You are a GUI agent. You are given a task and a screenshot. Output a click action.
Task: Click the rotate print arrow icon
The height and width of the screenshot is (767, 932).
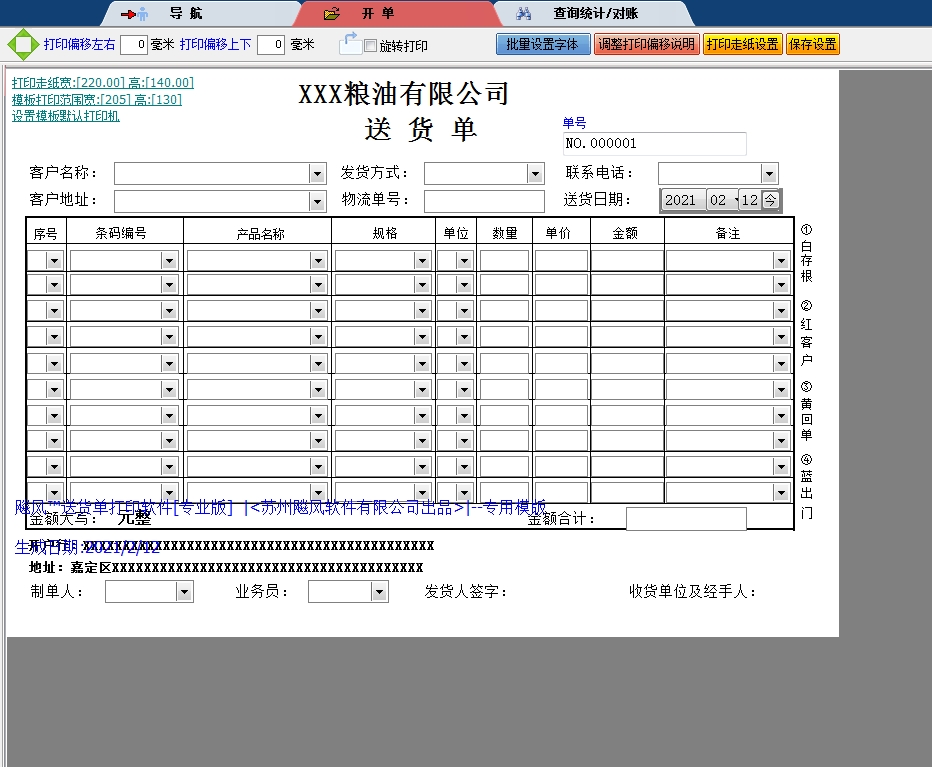[349, 43]
